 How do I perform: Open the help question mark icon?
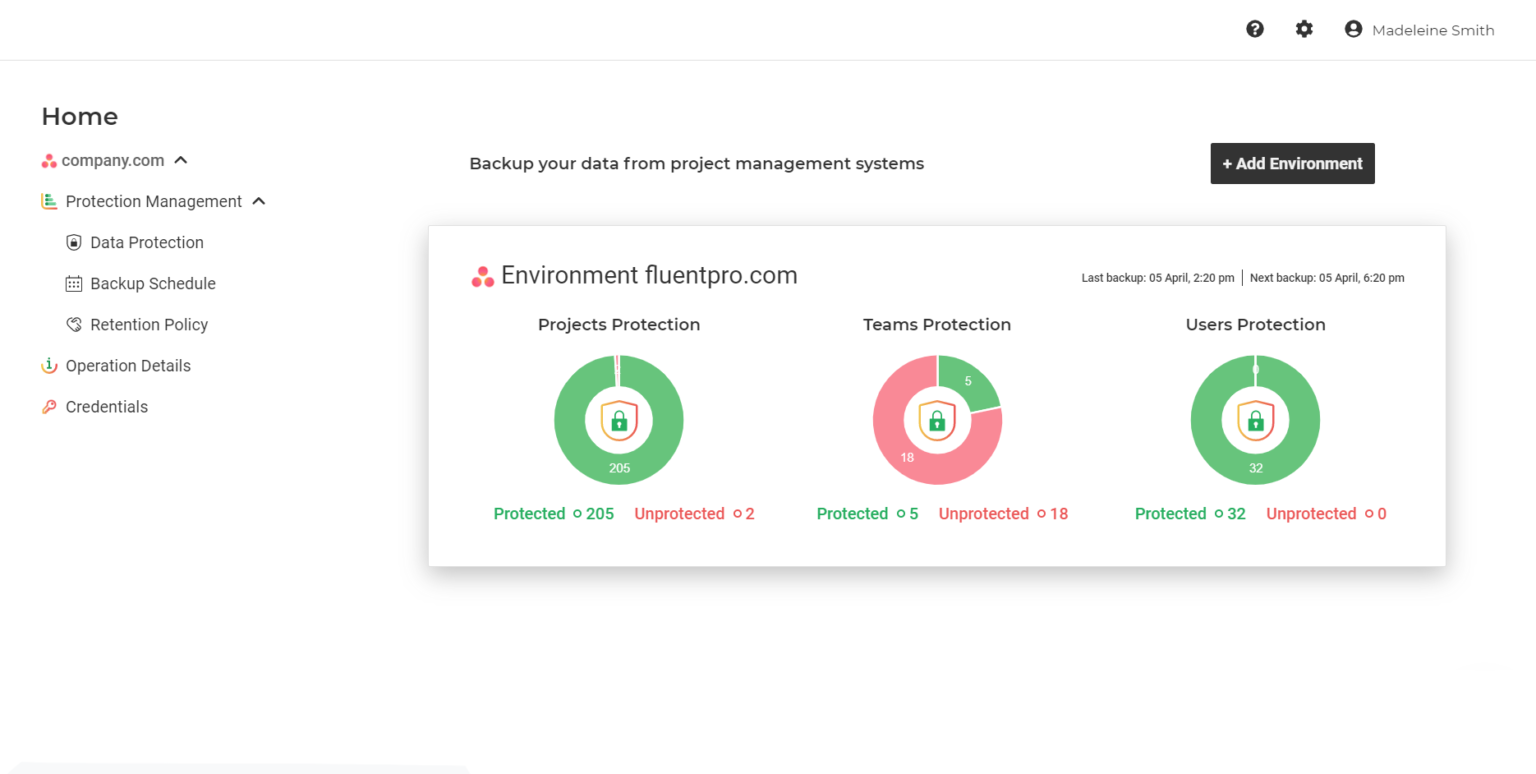pyautogui.click(x=1255, y=29)
